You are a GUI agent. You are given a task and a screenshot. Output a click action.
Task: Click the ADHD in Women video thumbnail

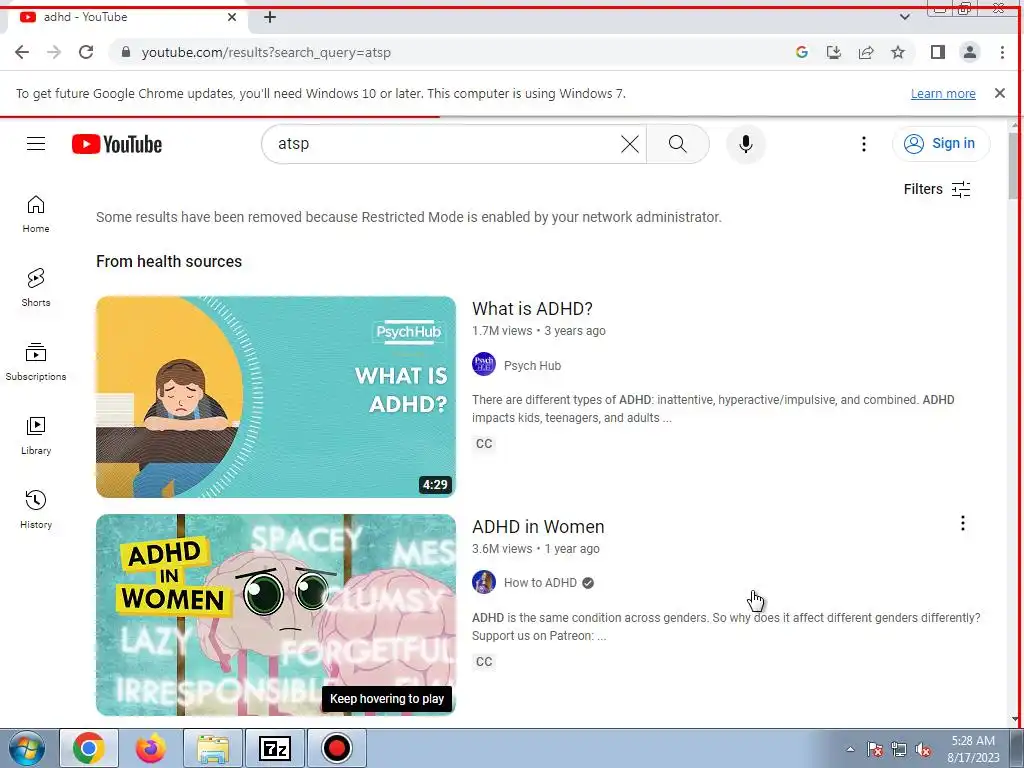click(x=276, y=615)
